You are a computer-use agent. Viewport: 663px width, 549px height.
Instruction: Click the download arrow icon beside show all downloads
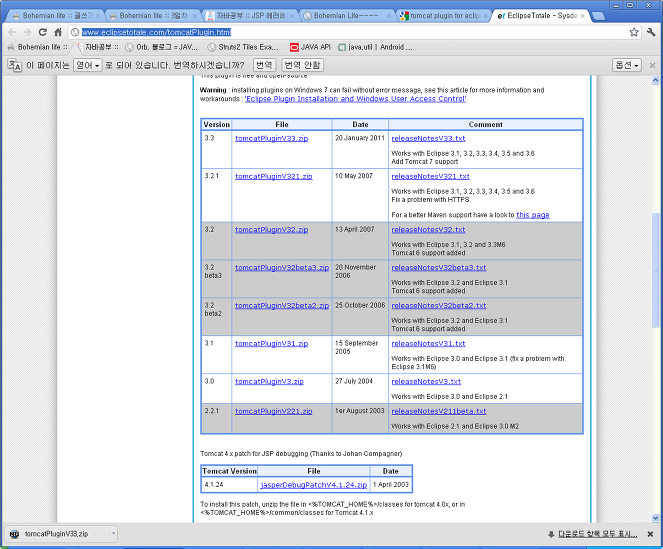(x=551, y=534)
